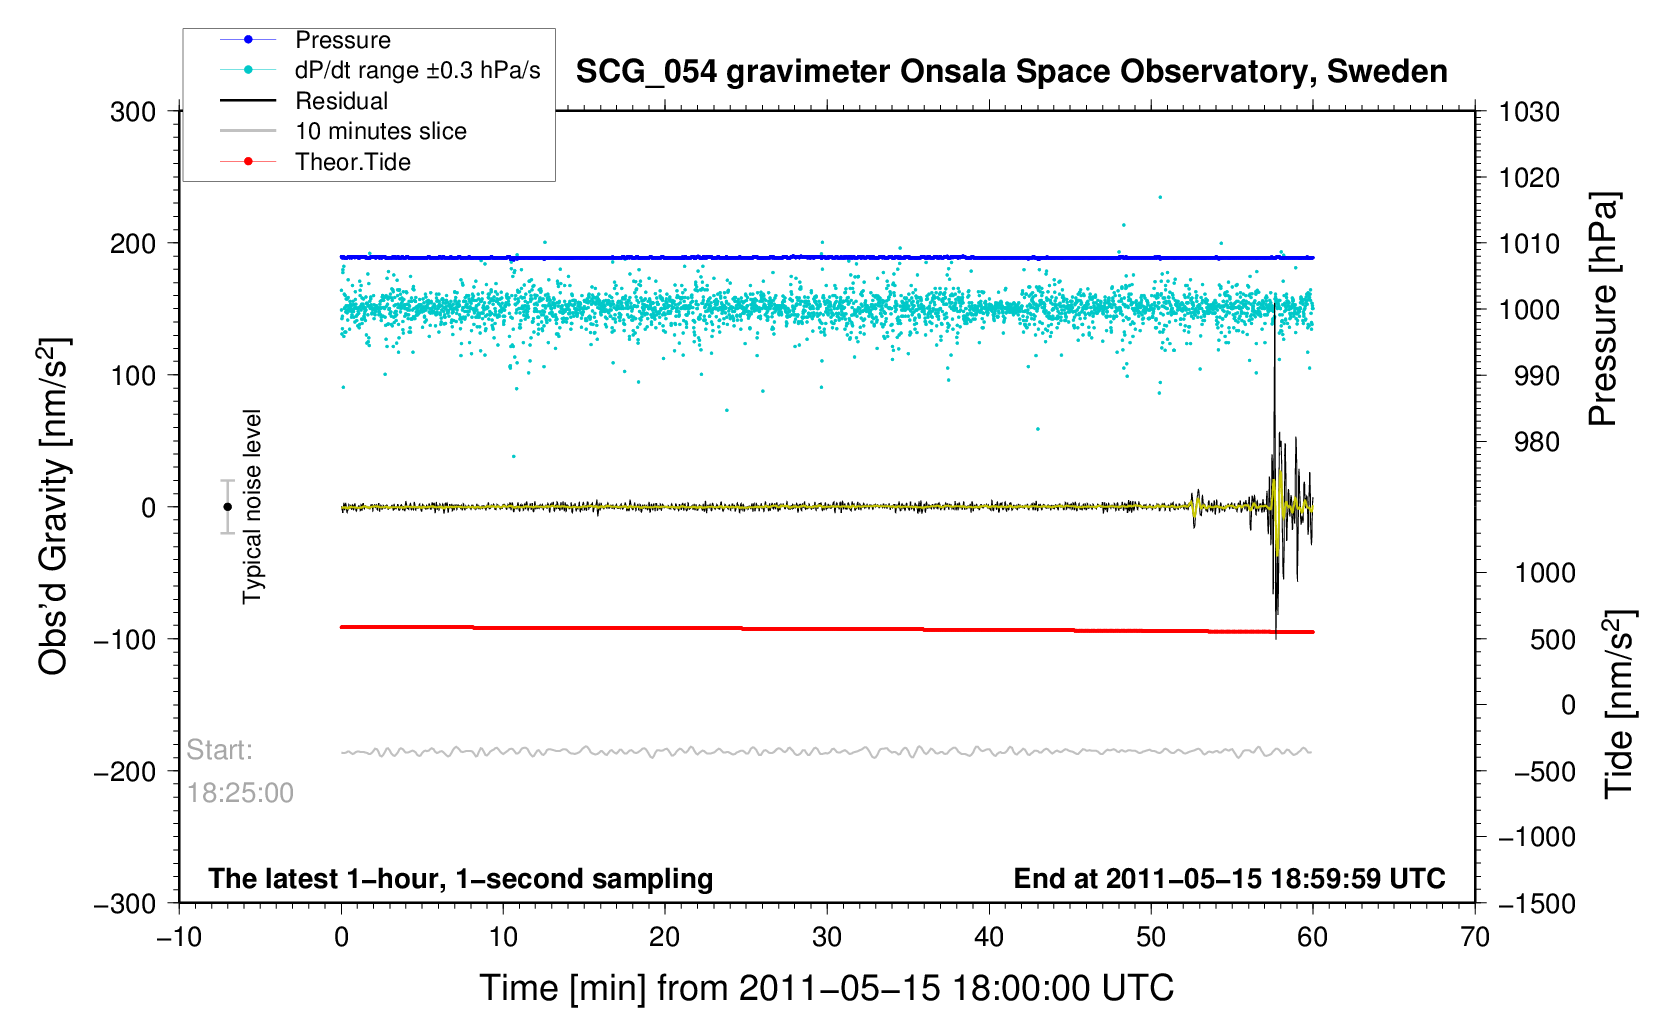
Task: Click the 'Start: 18:25:00' gray annotation
Action: [x=240, y=771]
